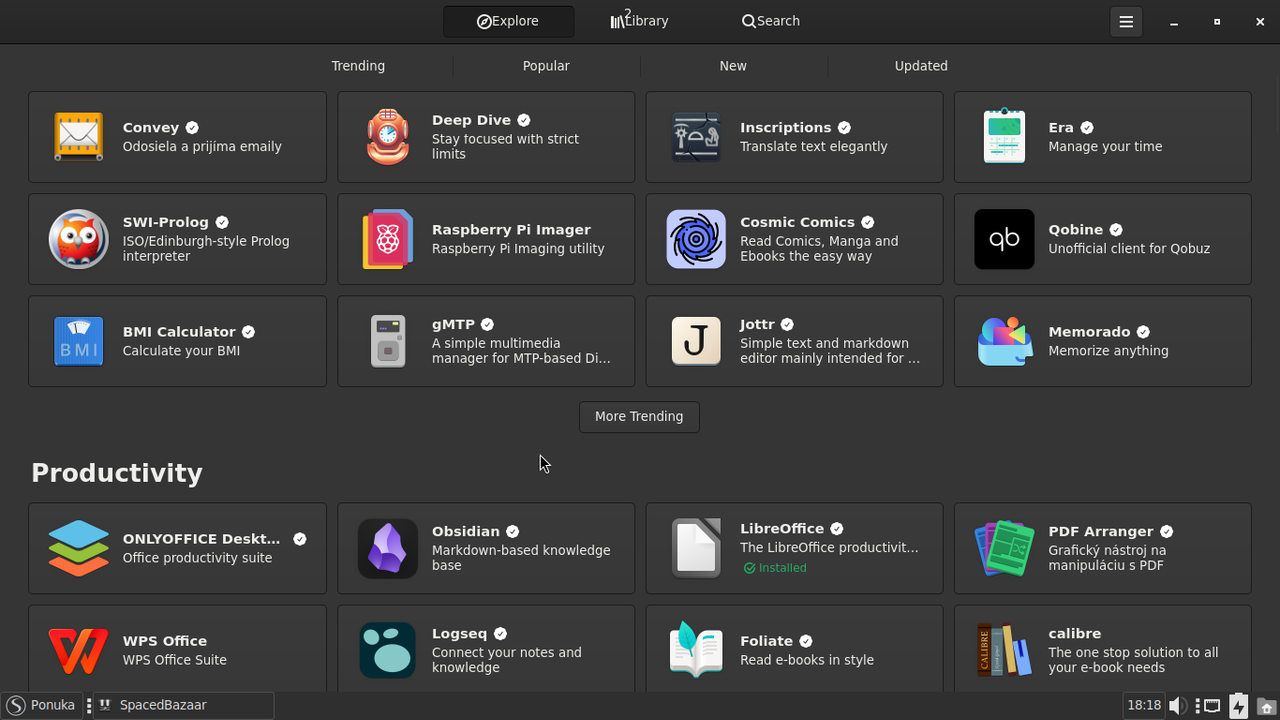Click "Unofficial client for Qobuz" text

(1129, 248)
